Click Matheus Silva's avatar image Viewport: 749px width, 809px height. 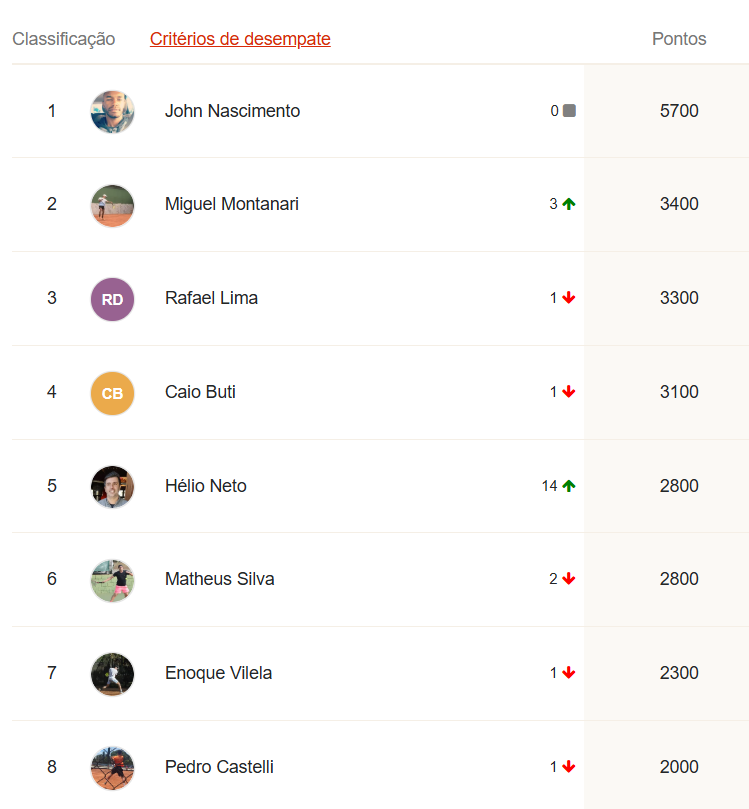(112, 580)
